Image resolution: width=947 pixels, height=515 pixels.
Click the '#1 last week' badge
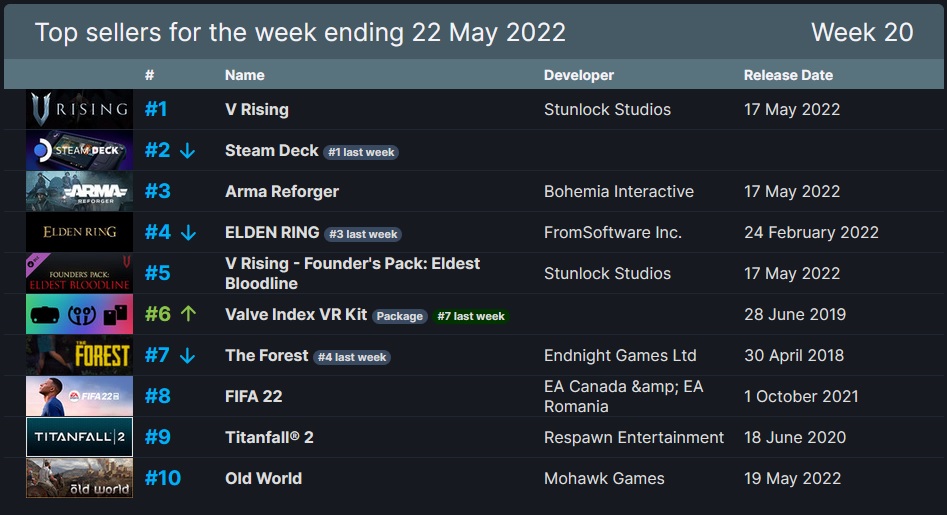click(x=361, y=152)
